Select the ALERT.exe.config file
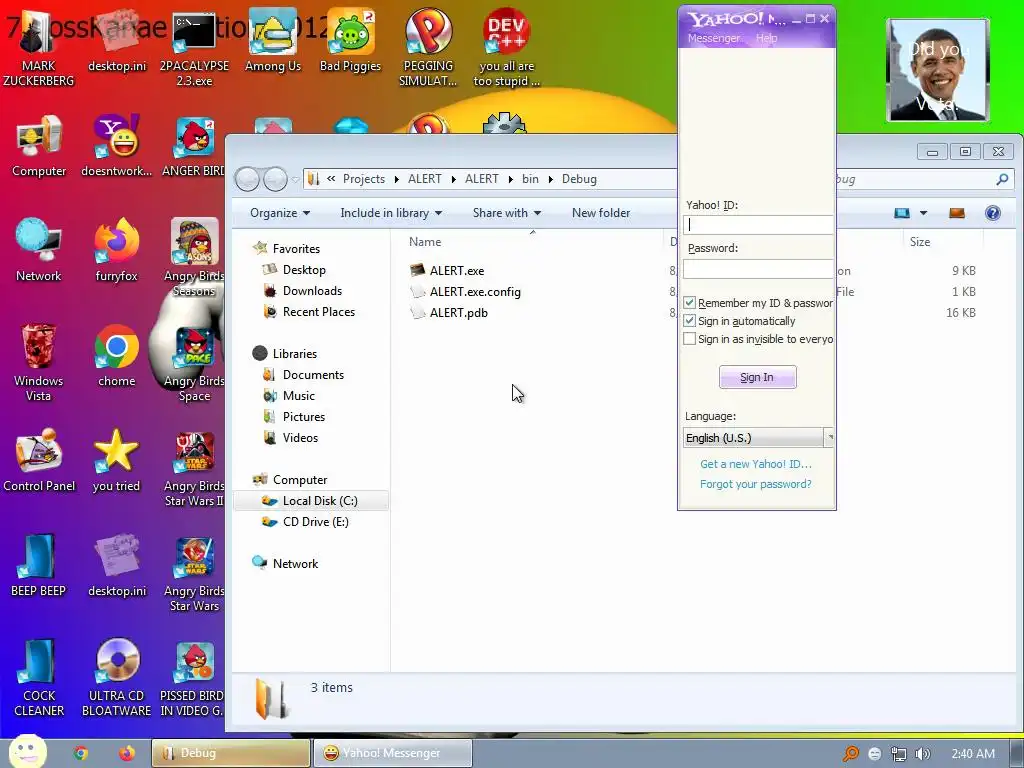 (466, 291)
